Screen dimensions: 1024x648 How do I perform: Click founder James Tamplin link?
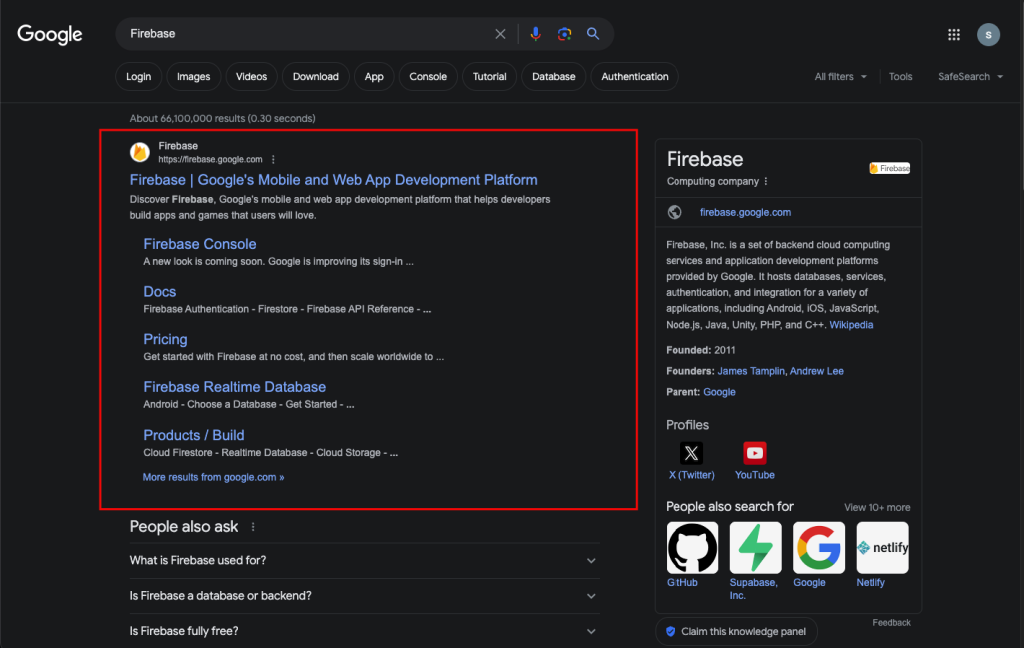click(751, 371)
